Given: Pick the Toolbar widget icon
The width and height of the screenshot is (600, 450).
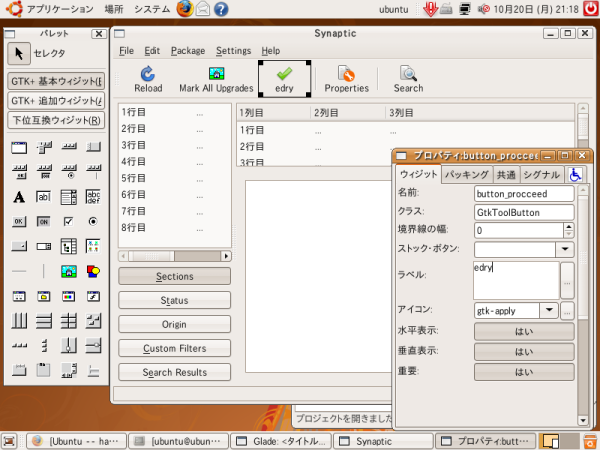Looking at the screenshot, I should point(69,147).
